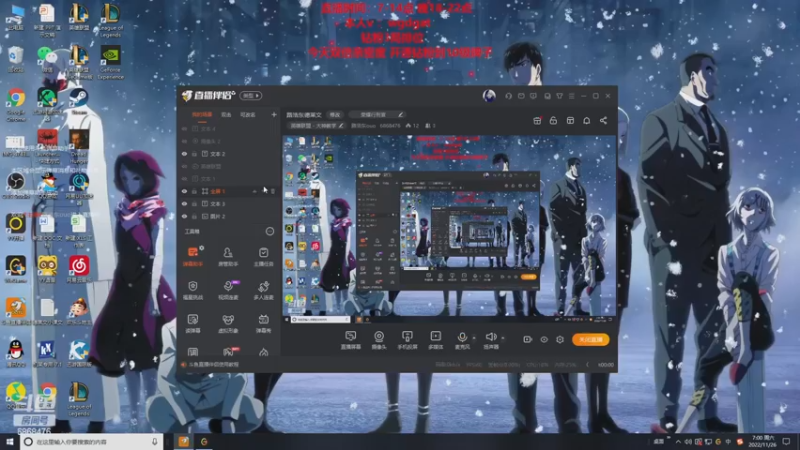Select the 全屏 1 source row
This screenshot has width=800, height=450.
pyautogui.click(x=228, y=191)
